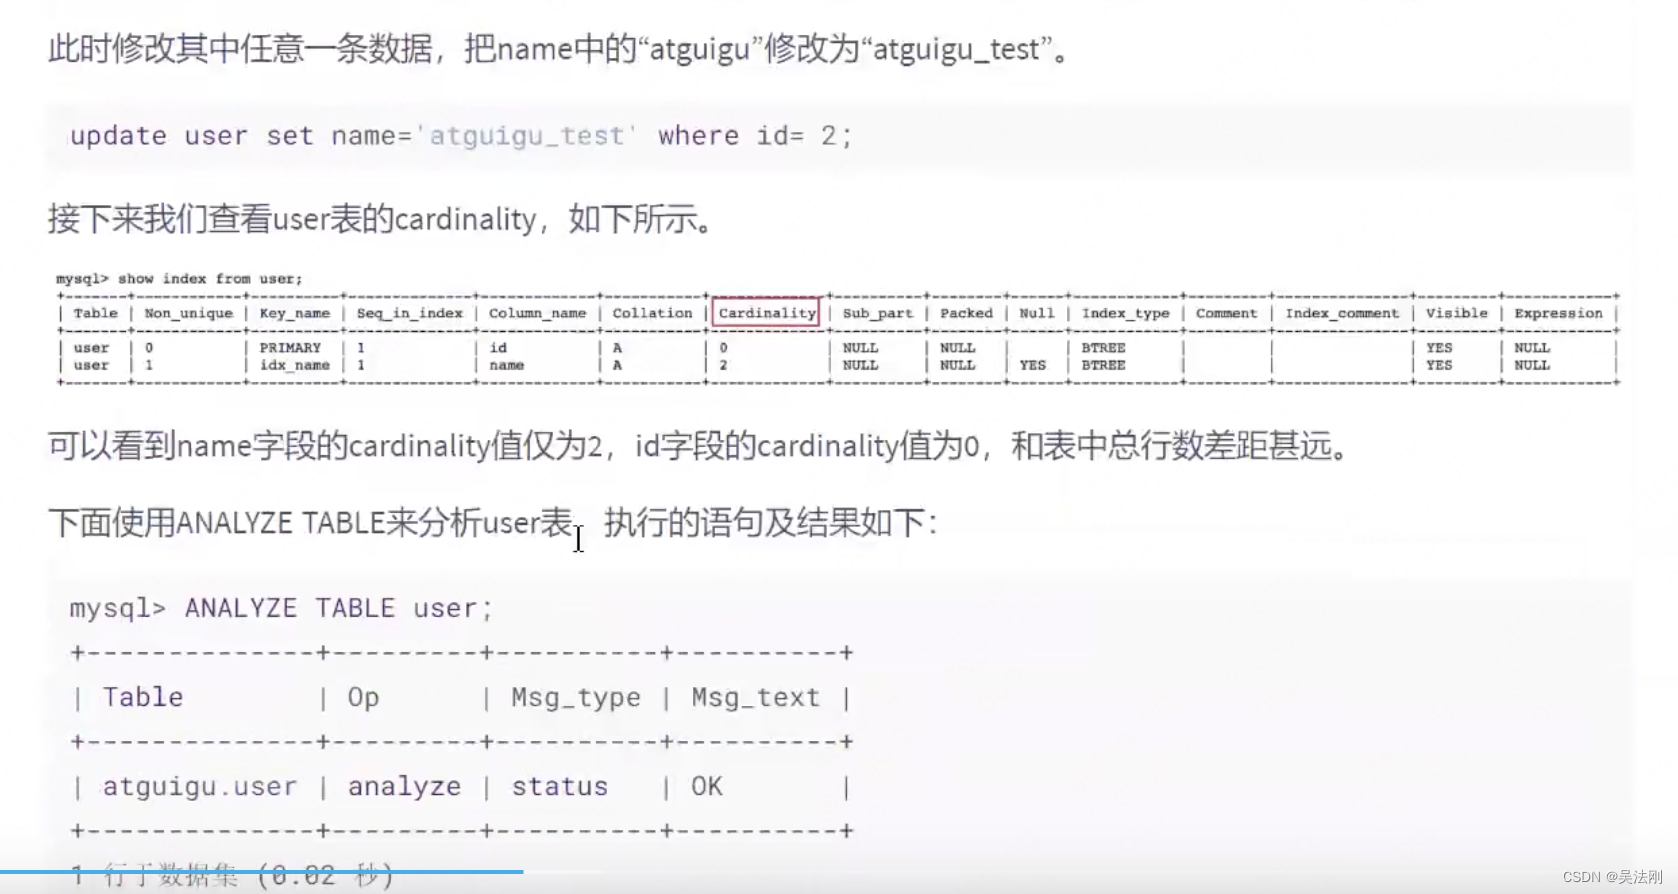The image size is (1678, 894).
Task: Click the Expression NULL cell in idx_name row
Action: [x=1531, y=365]
